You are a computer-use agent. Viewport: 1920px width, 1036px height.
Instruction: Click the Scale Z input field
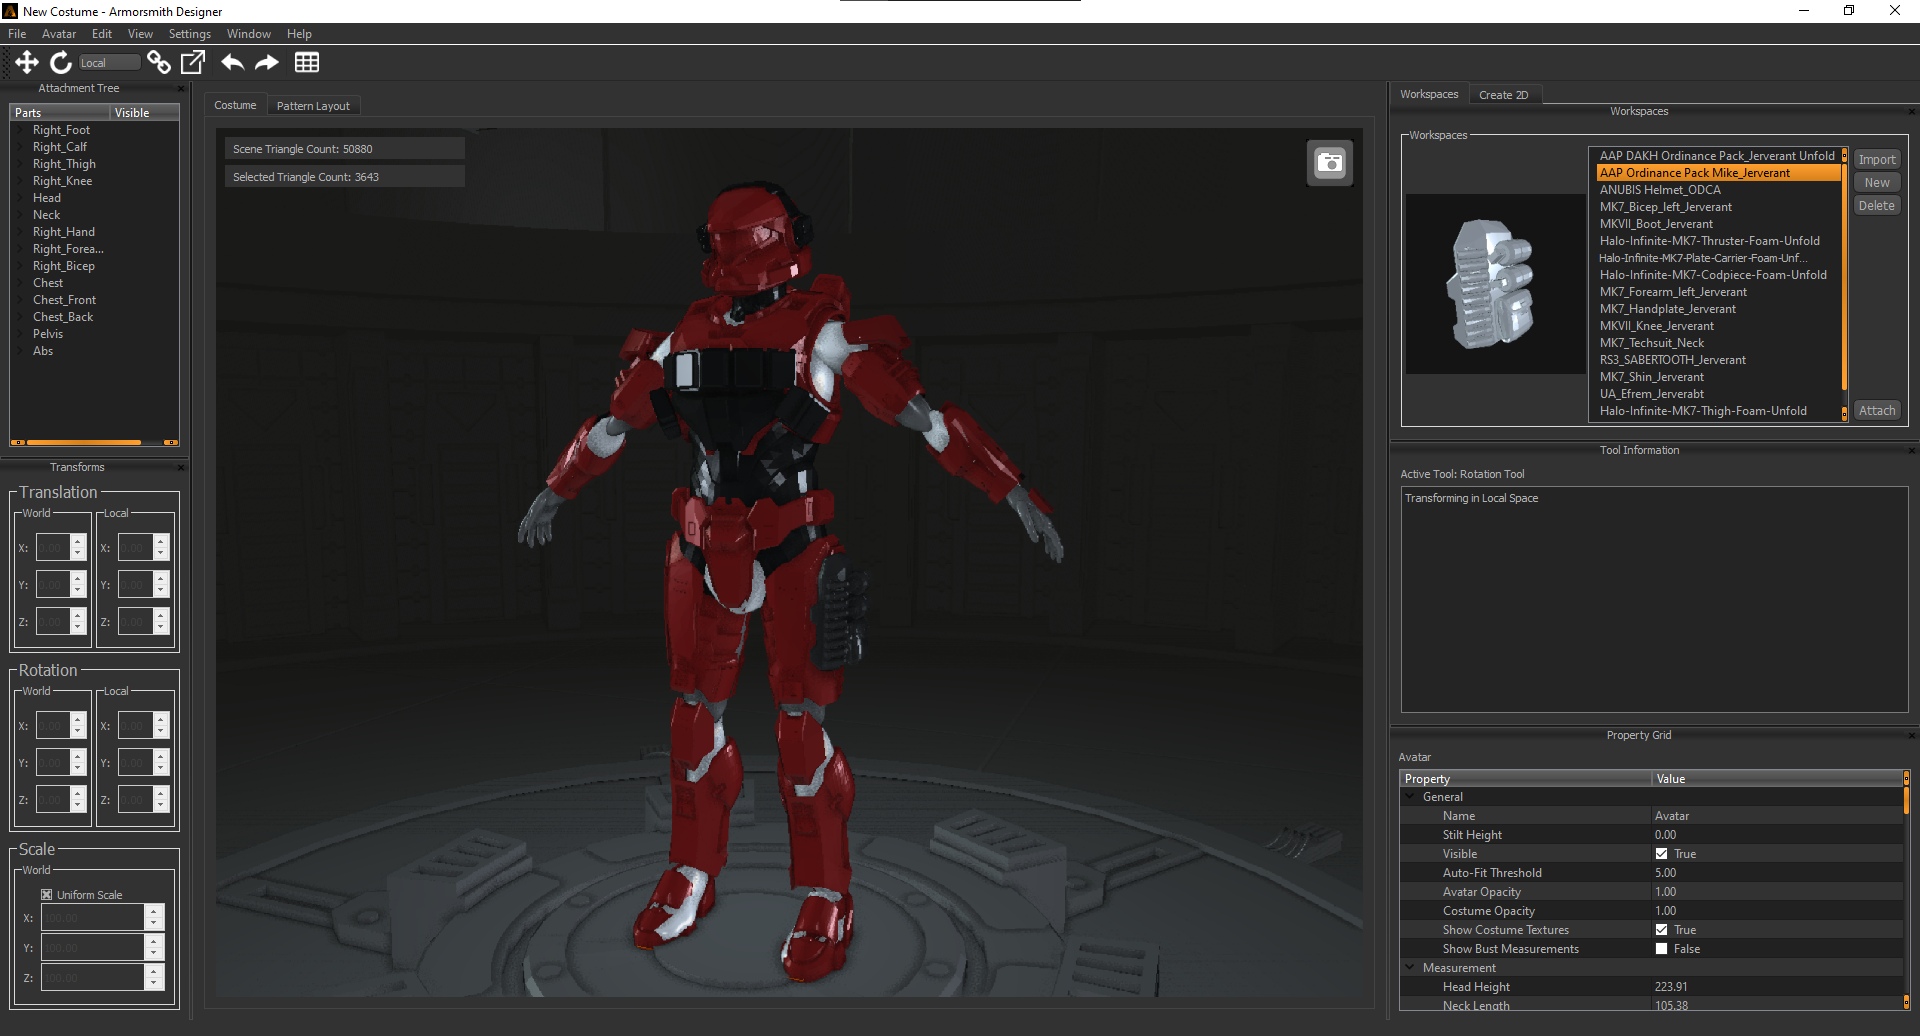click(x=93, y=978)
